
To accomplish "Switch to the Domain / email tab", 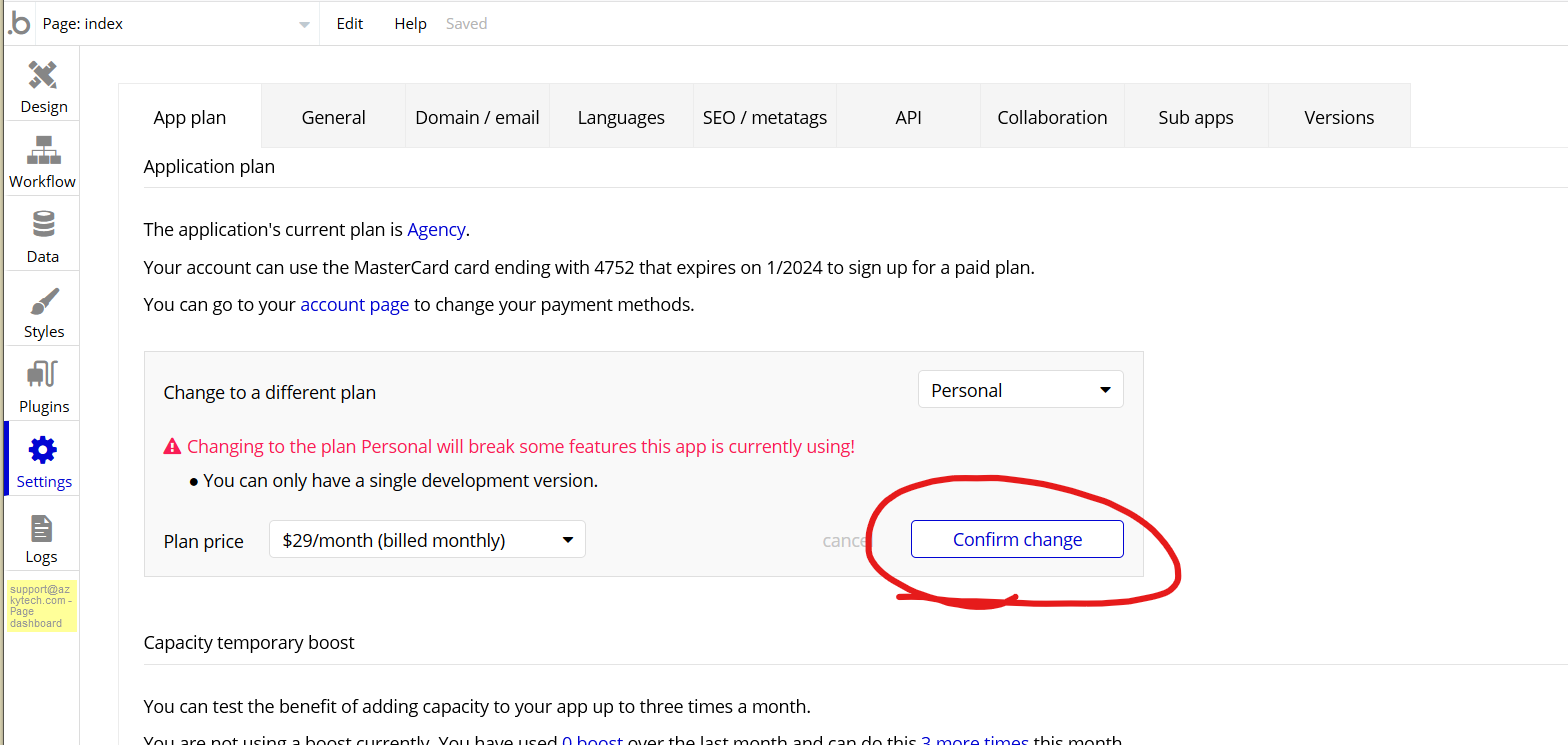I will coord(477,117).
